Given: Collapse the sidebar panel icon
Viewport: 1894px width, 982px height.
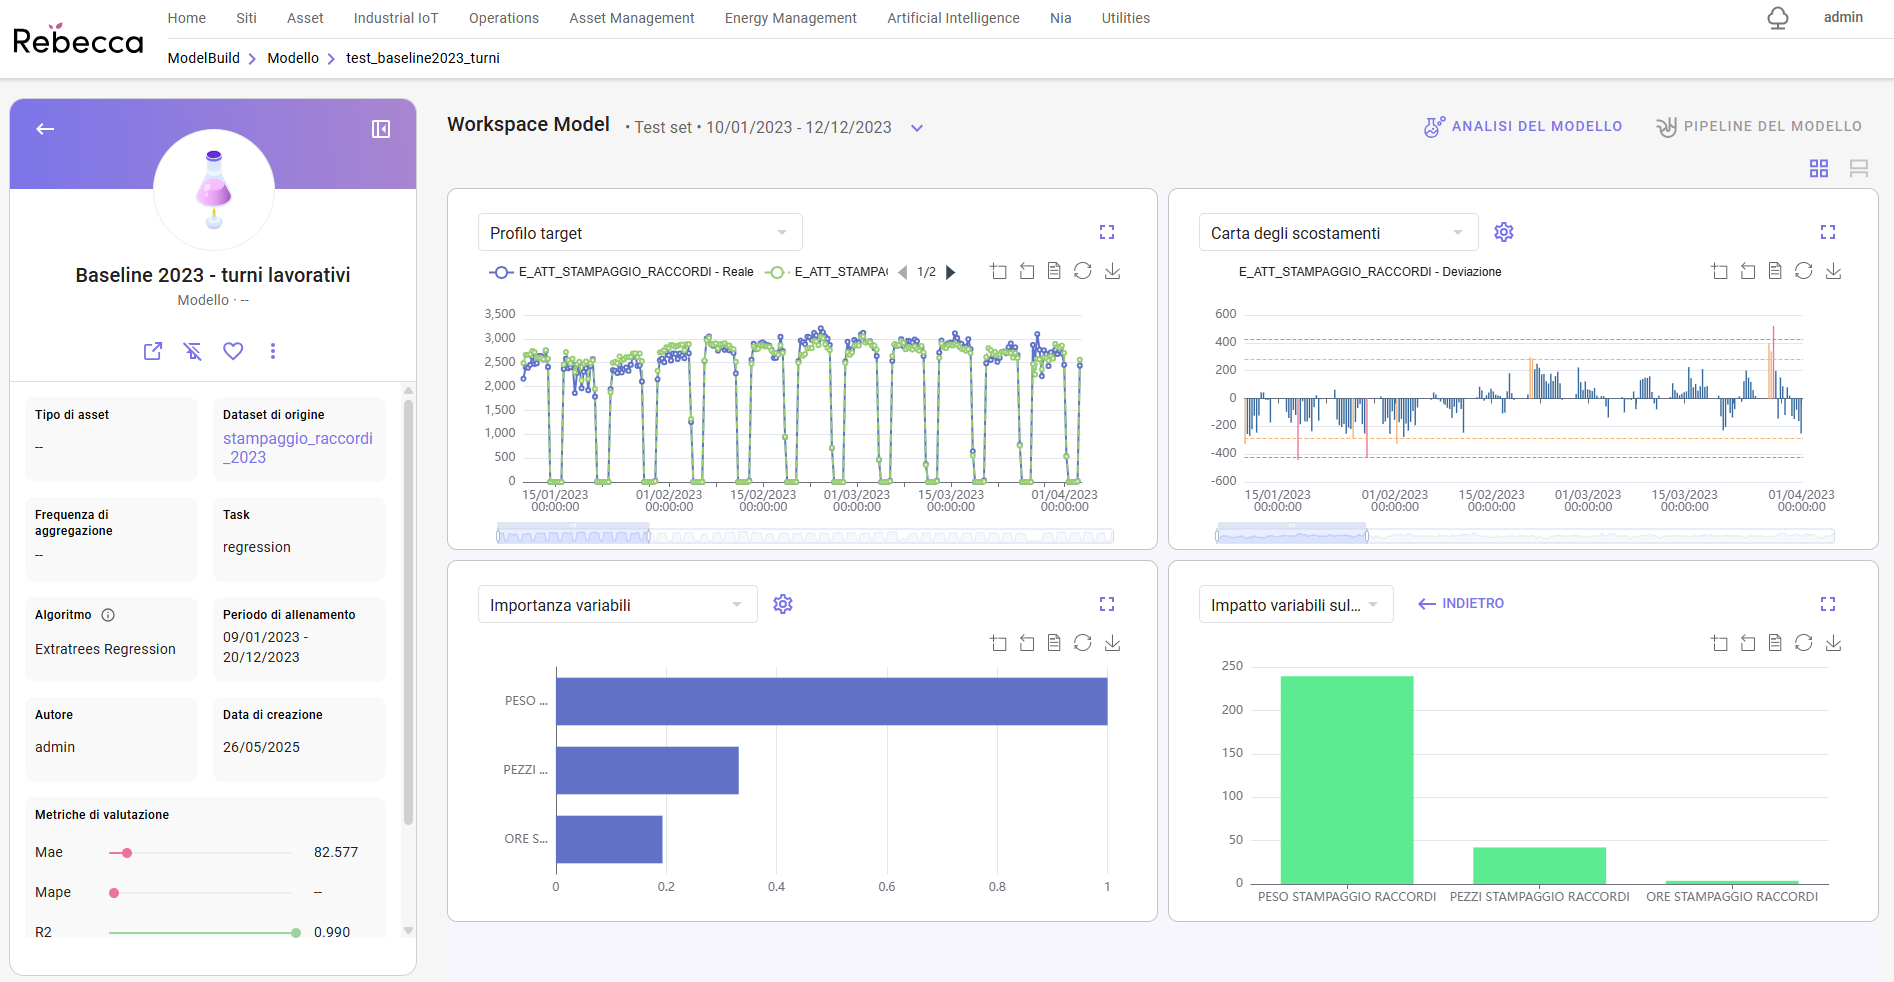Looking at the screenshot, I should 381,129.
